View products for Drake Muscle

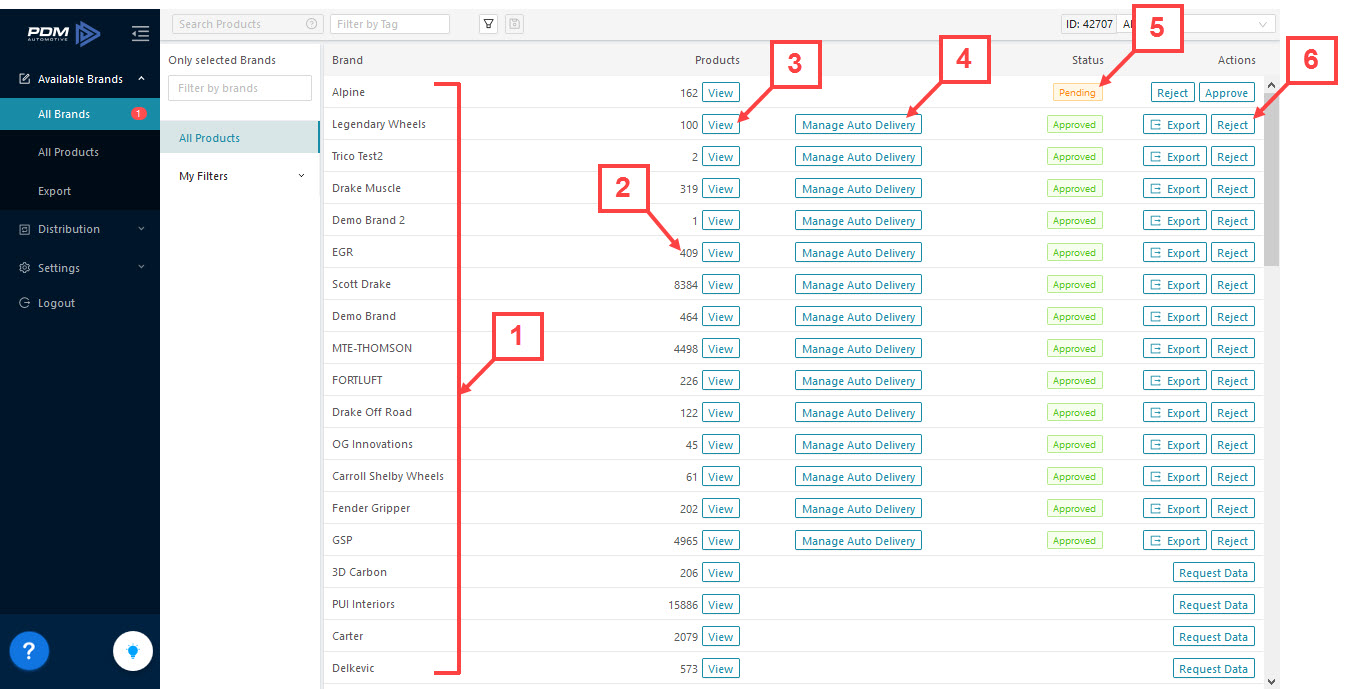tap(720, 189)
